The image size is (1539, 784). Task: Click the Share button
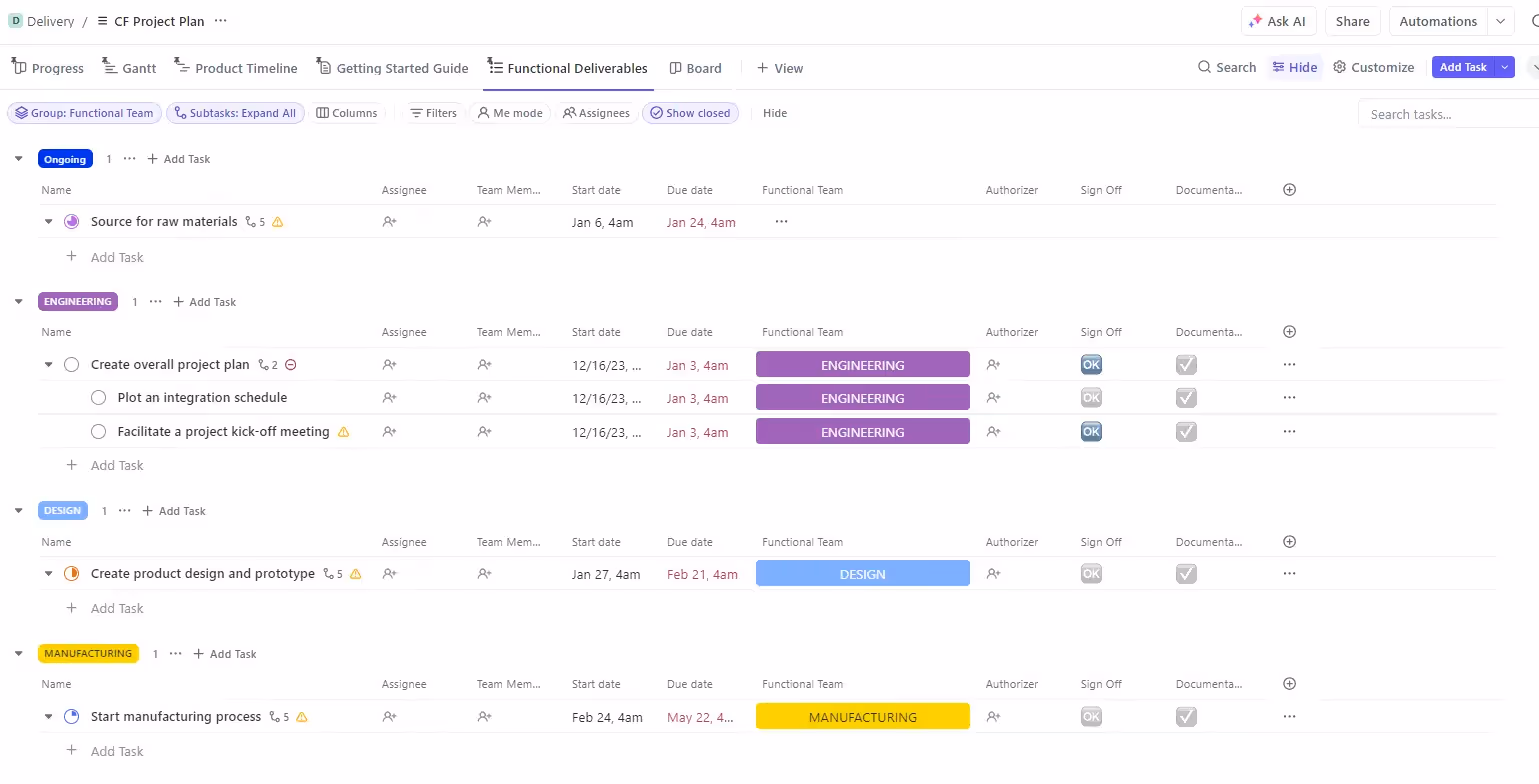(x=1352, y=21)
